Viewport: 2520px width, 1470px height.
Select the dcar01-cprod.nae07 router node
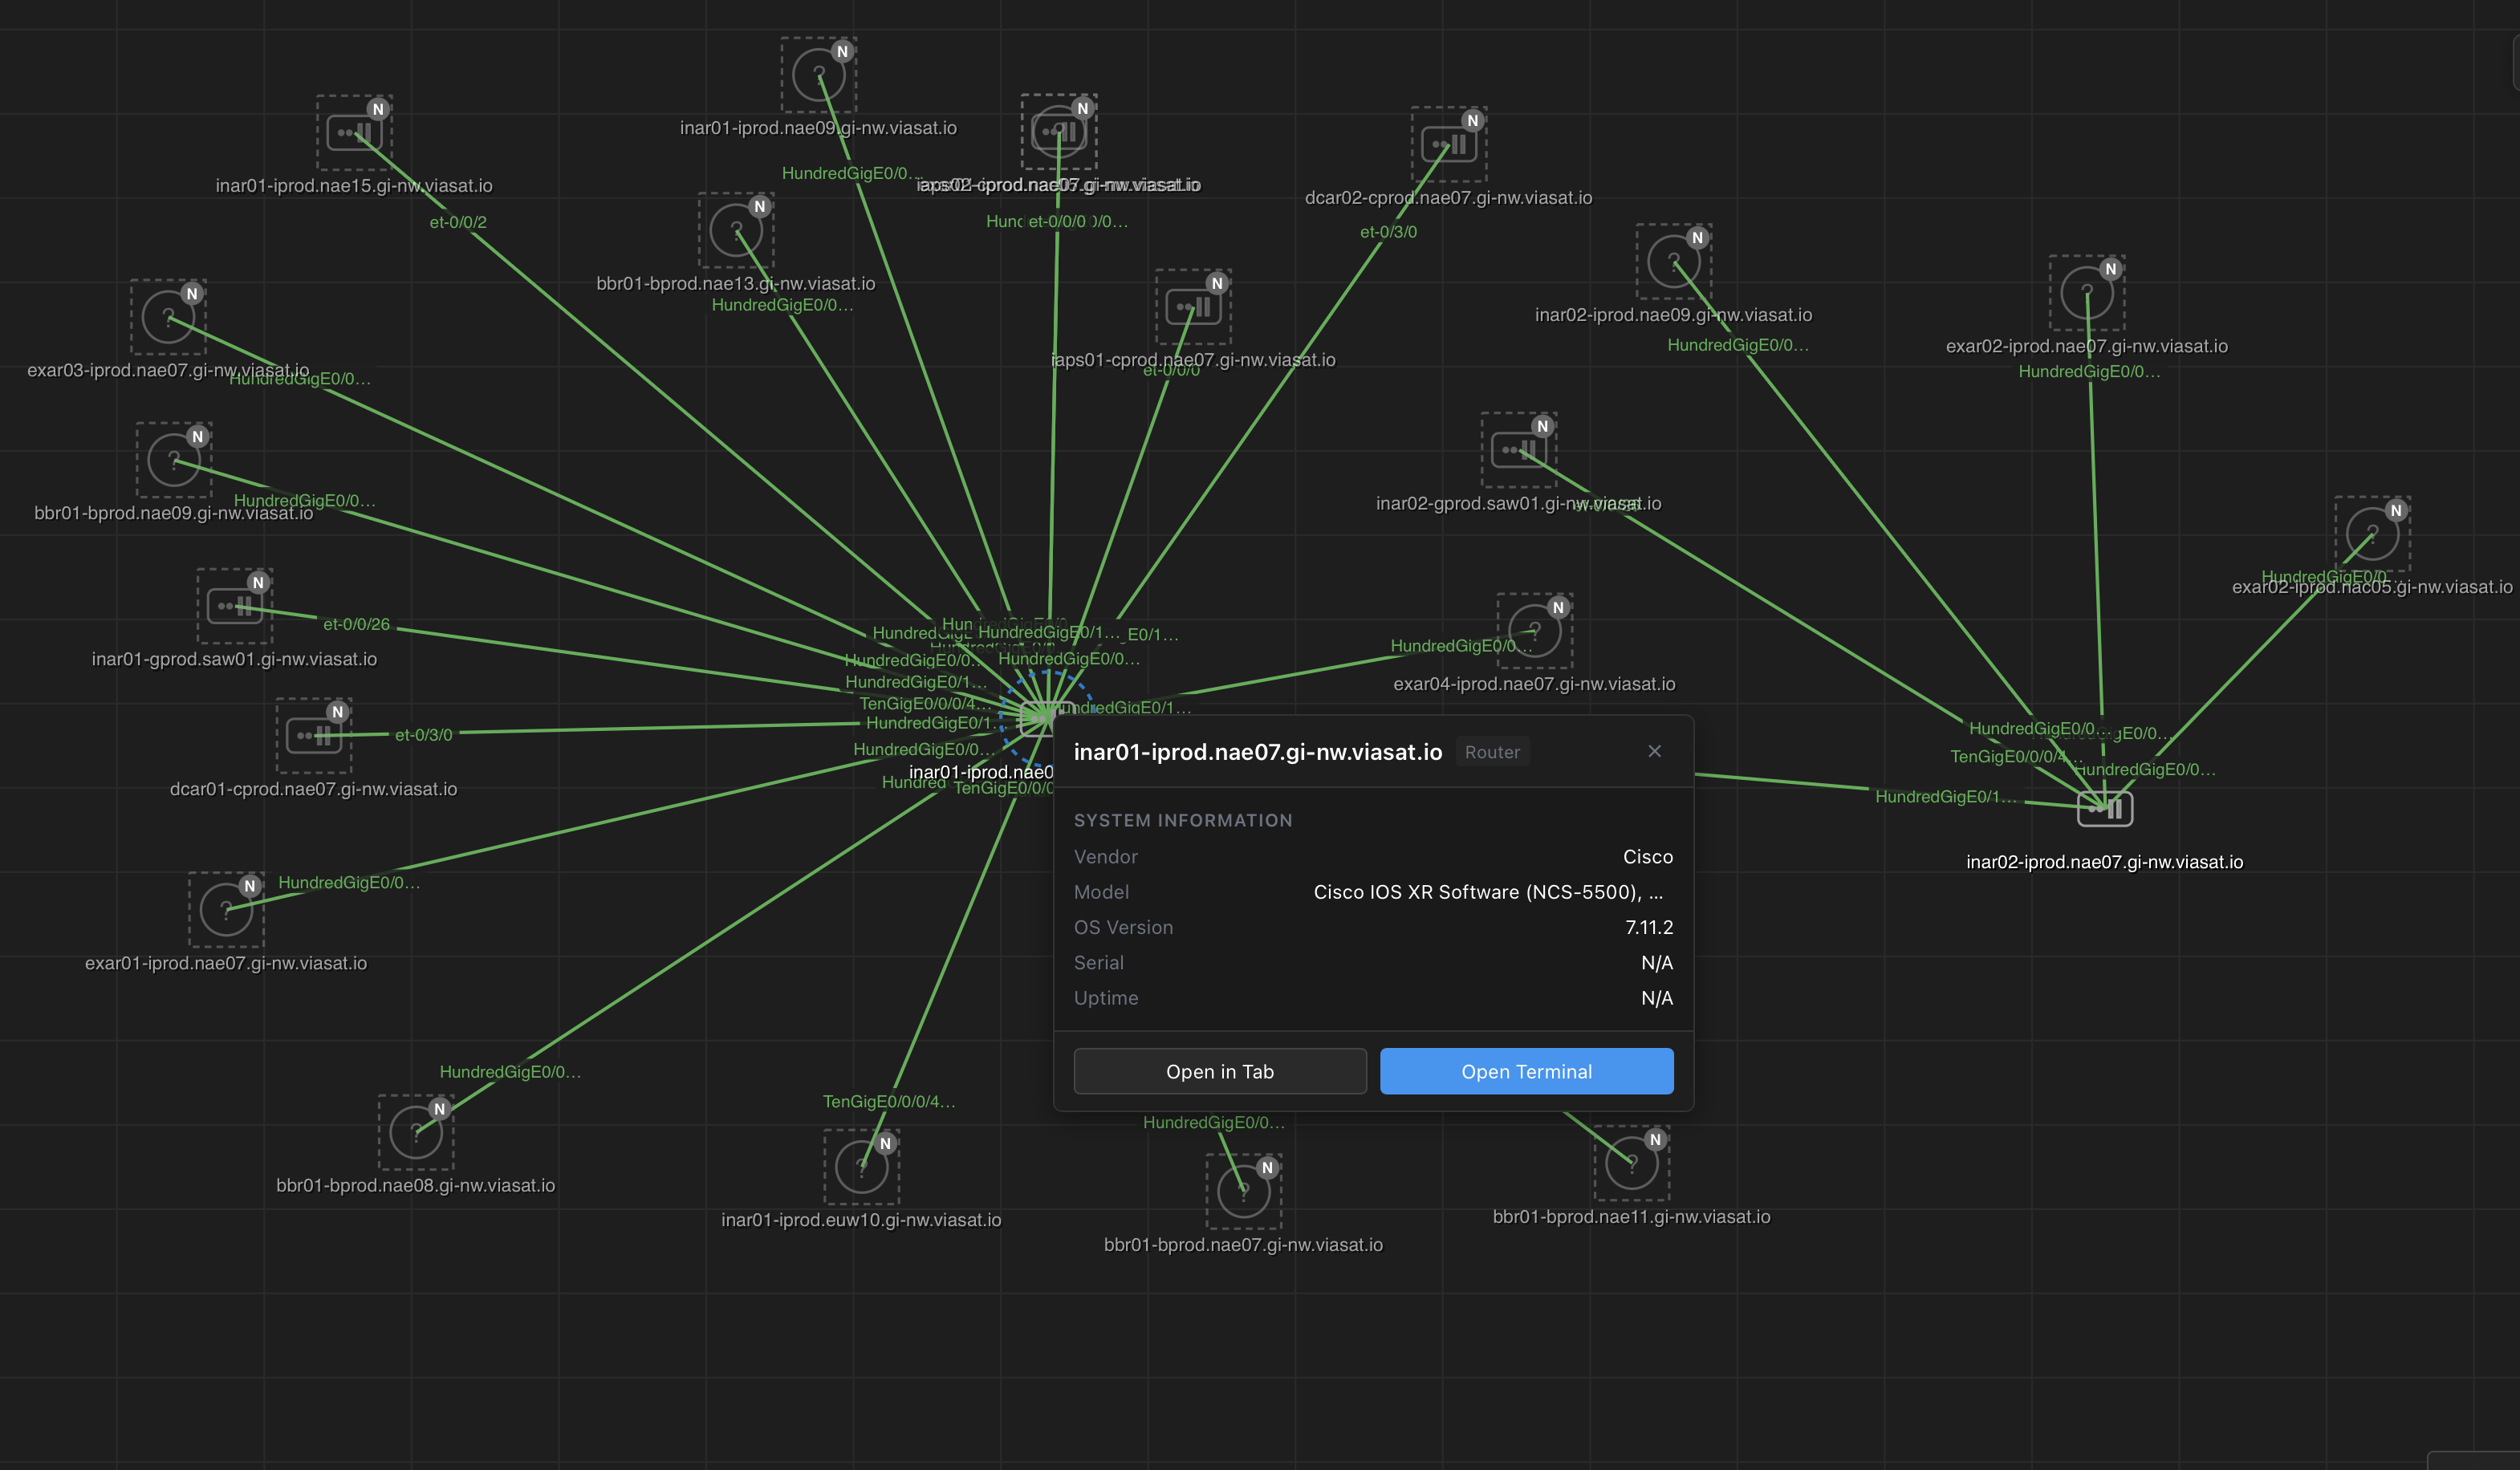point(313,736)
